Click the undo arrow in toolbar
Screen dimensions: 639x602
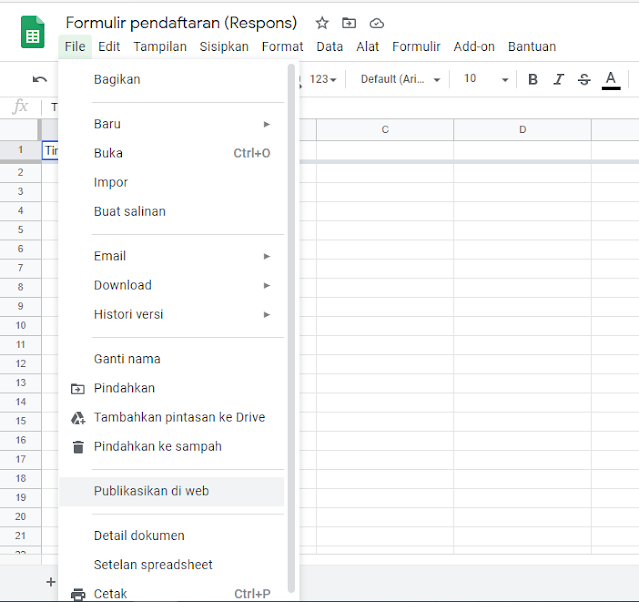(40, 79)
